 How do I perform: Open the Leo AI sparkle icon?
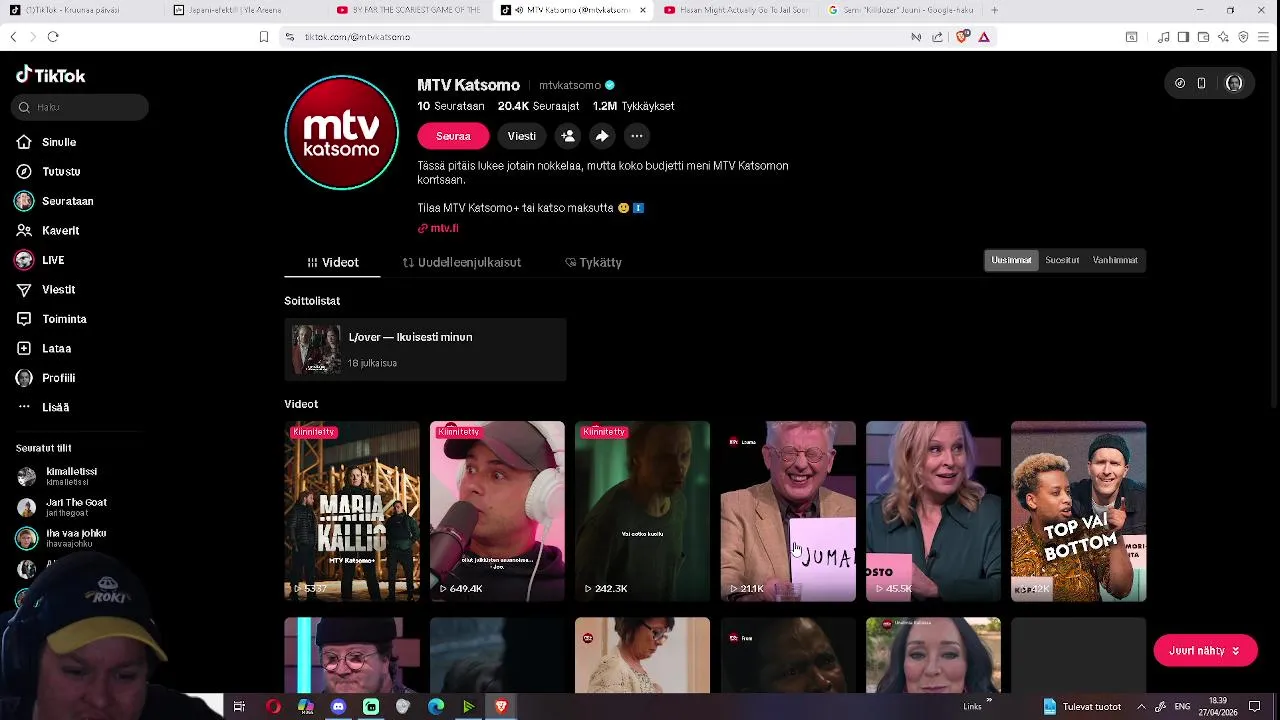(1223, 37)
